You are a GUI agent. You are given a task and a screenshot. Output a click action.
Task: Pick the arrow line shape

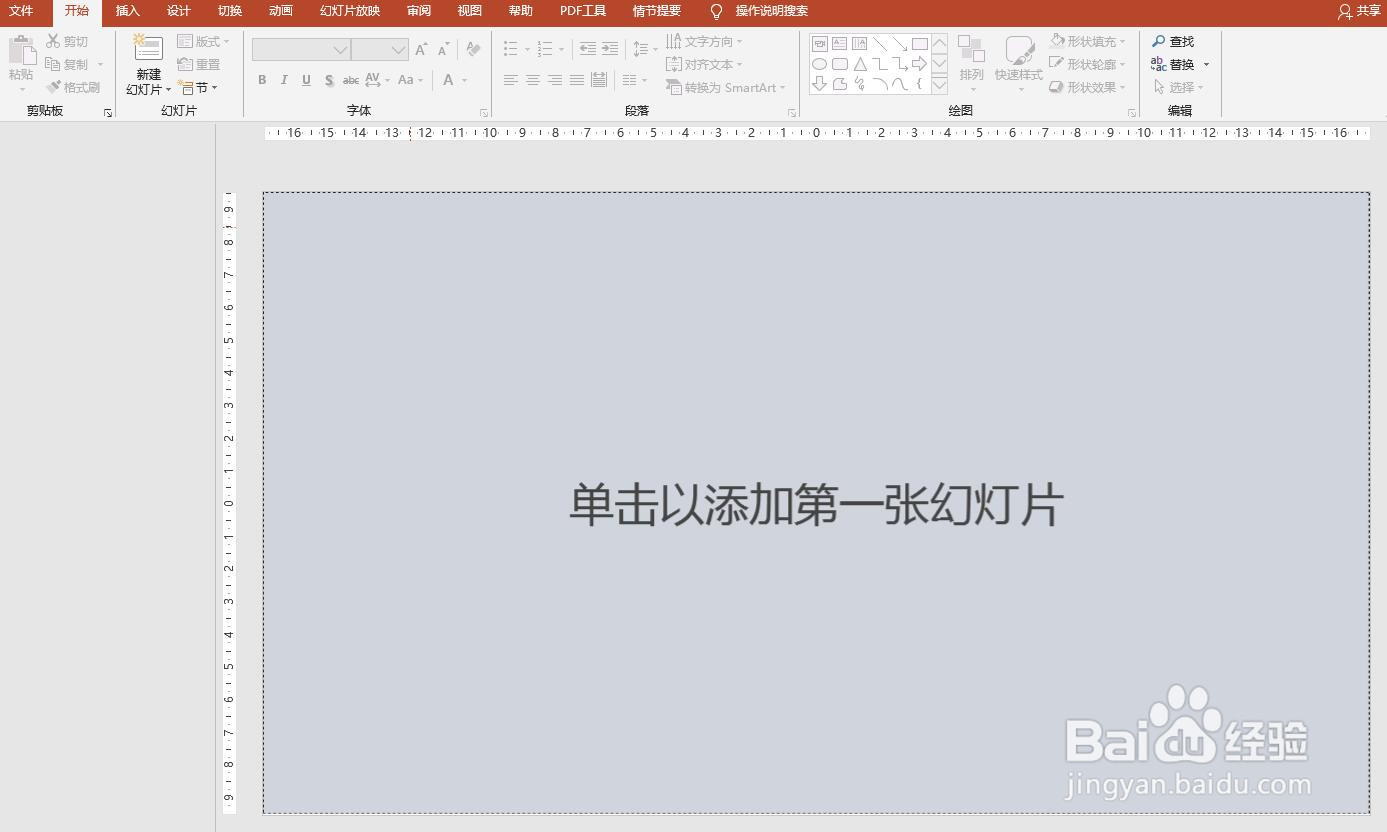900,44
